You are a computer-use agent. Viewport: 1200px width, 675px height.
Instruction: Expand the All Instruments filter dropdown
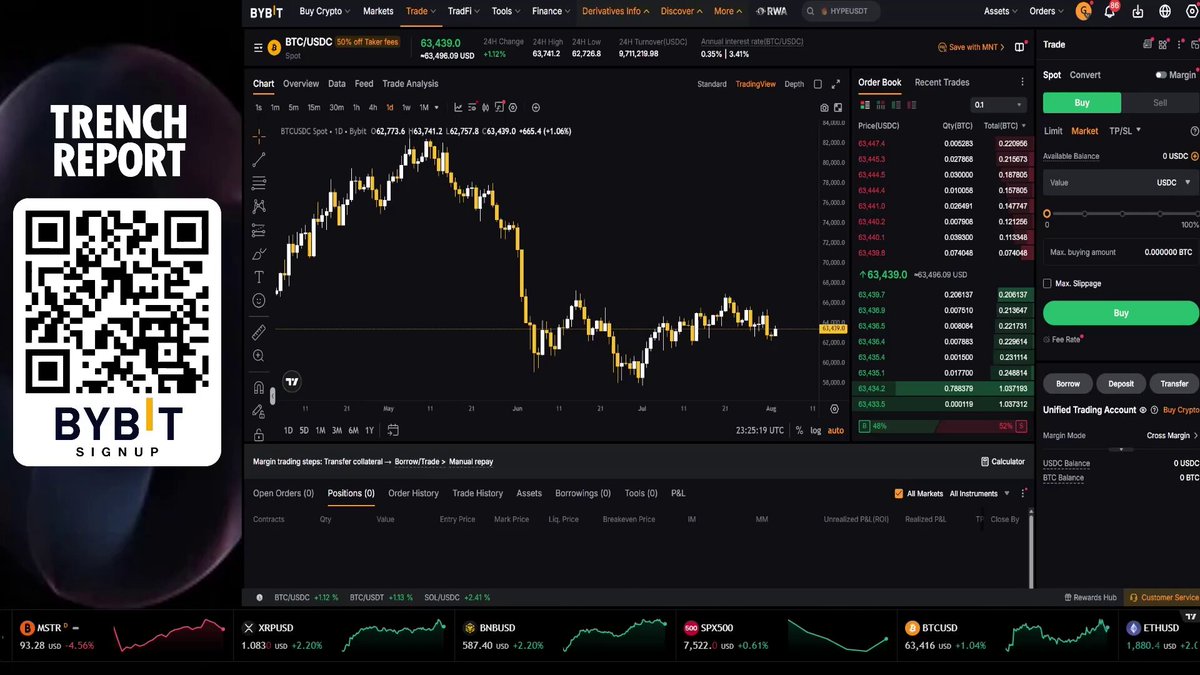[x=978, y=493]
